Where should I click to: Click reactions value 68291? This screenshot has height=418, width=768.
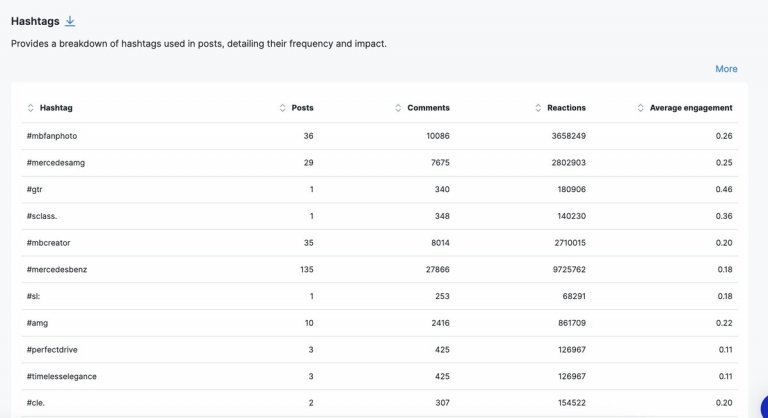click(574, 296)
